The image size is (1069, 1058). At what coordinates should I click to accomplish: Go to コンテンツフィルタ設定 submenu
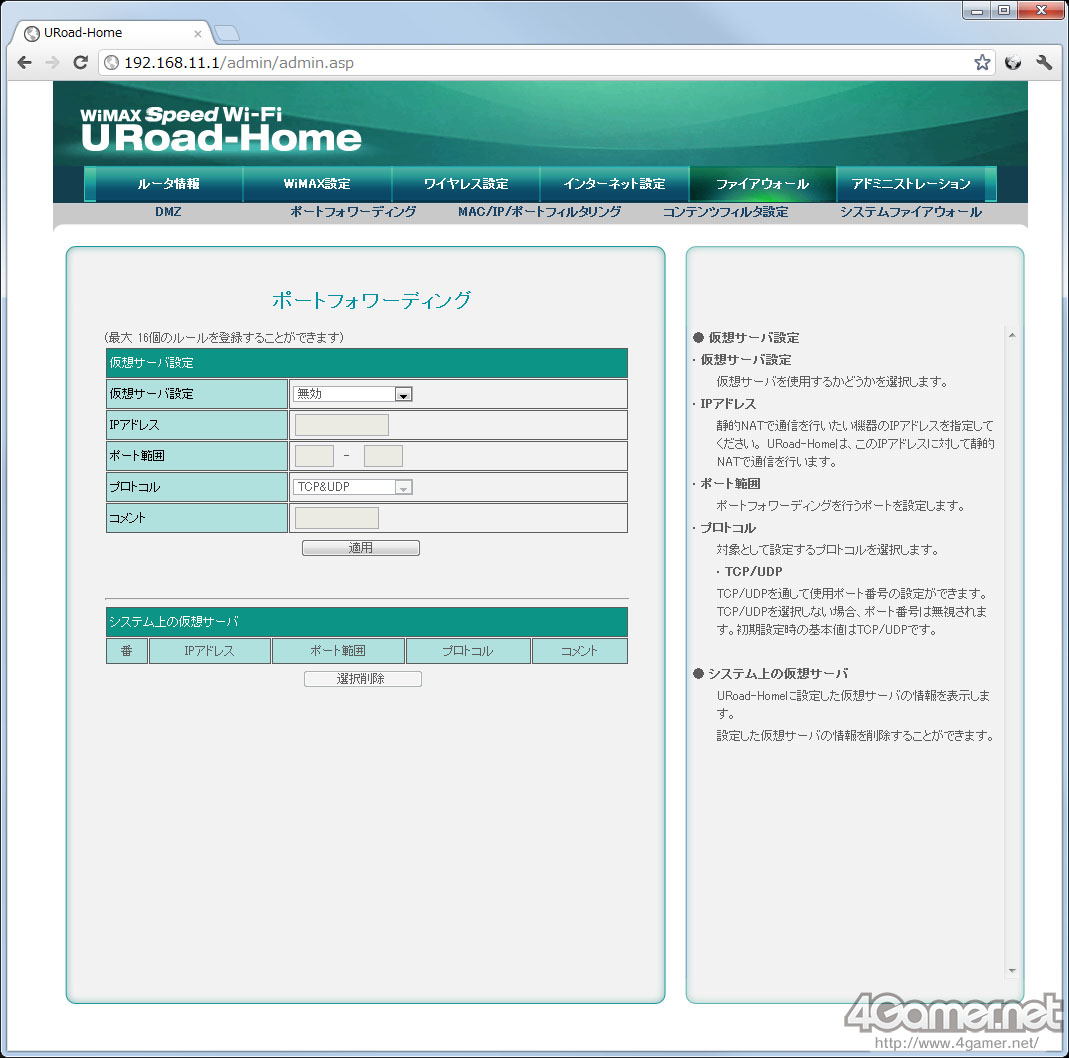[725, 212]
